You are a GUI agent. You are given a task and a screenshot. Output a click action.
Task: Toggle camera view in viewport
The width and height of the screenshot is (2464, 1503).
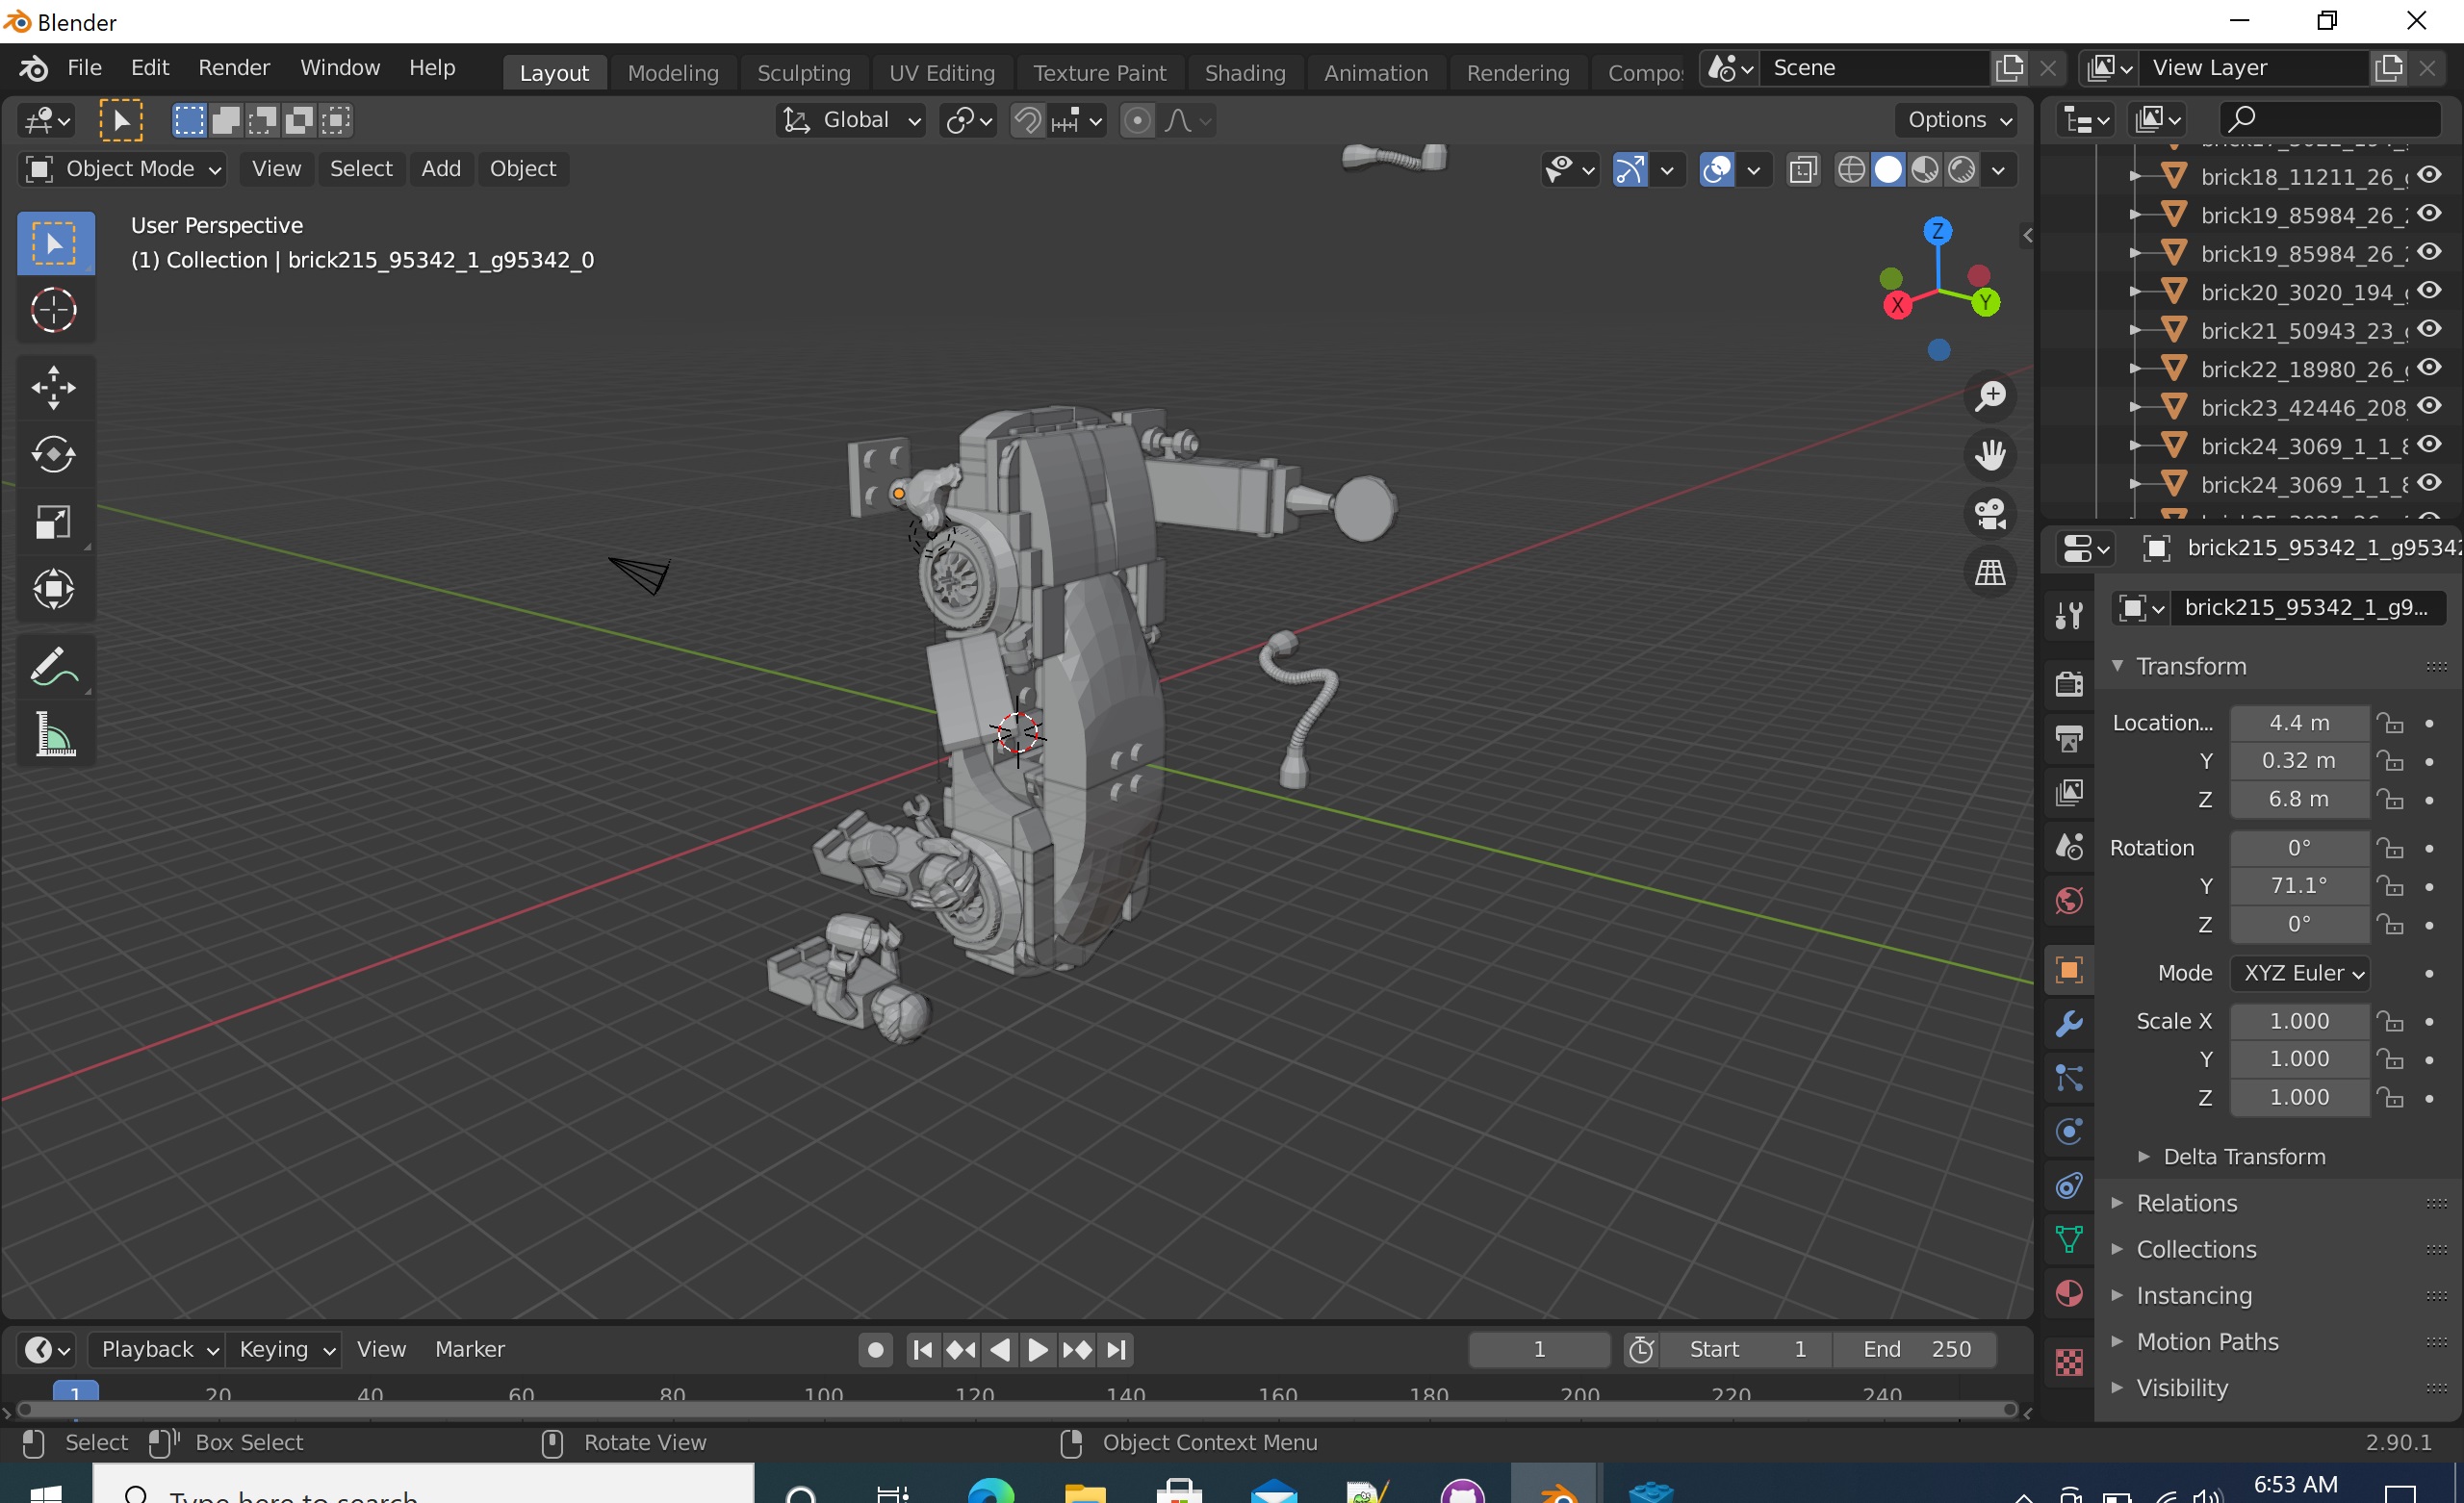pos(1990,514)
